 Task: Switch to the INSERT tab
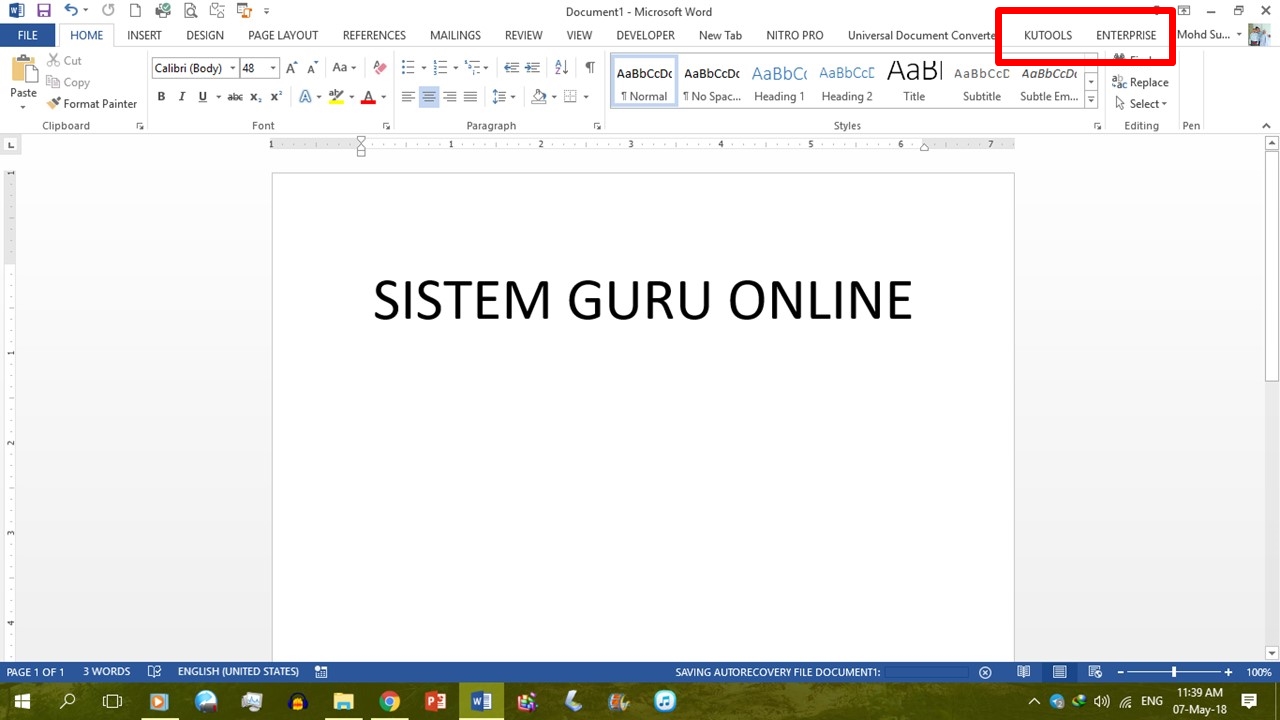coord(144,35)
